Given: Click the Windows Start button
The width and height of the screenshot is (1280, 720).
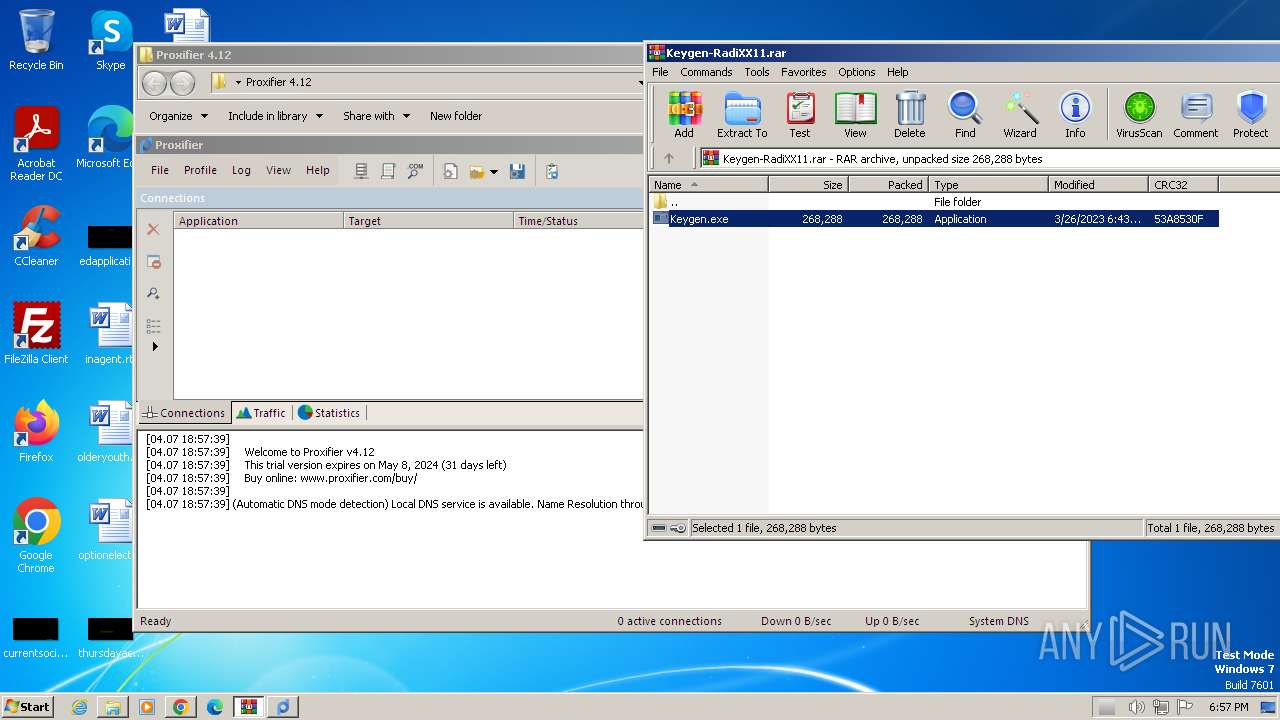Looking at the screenshot, I should pos(27,706).
